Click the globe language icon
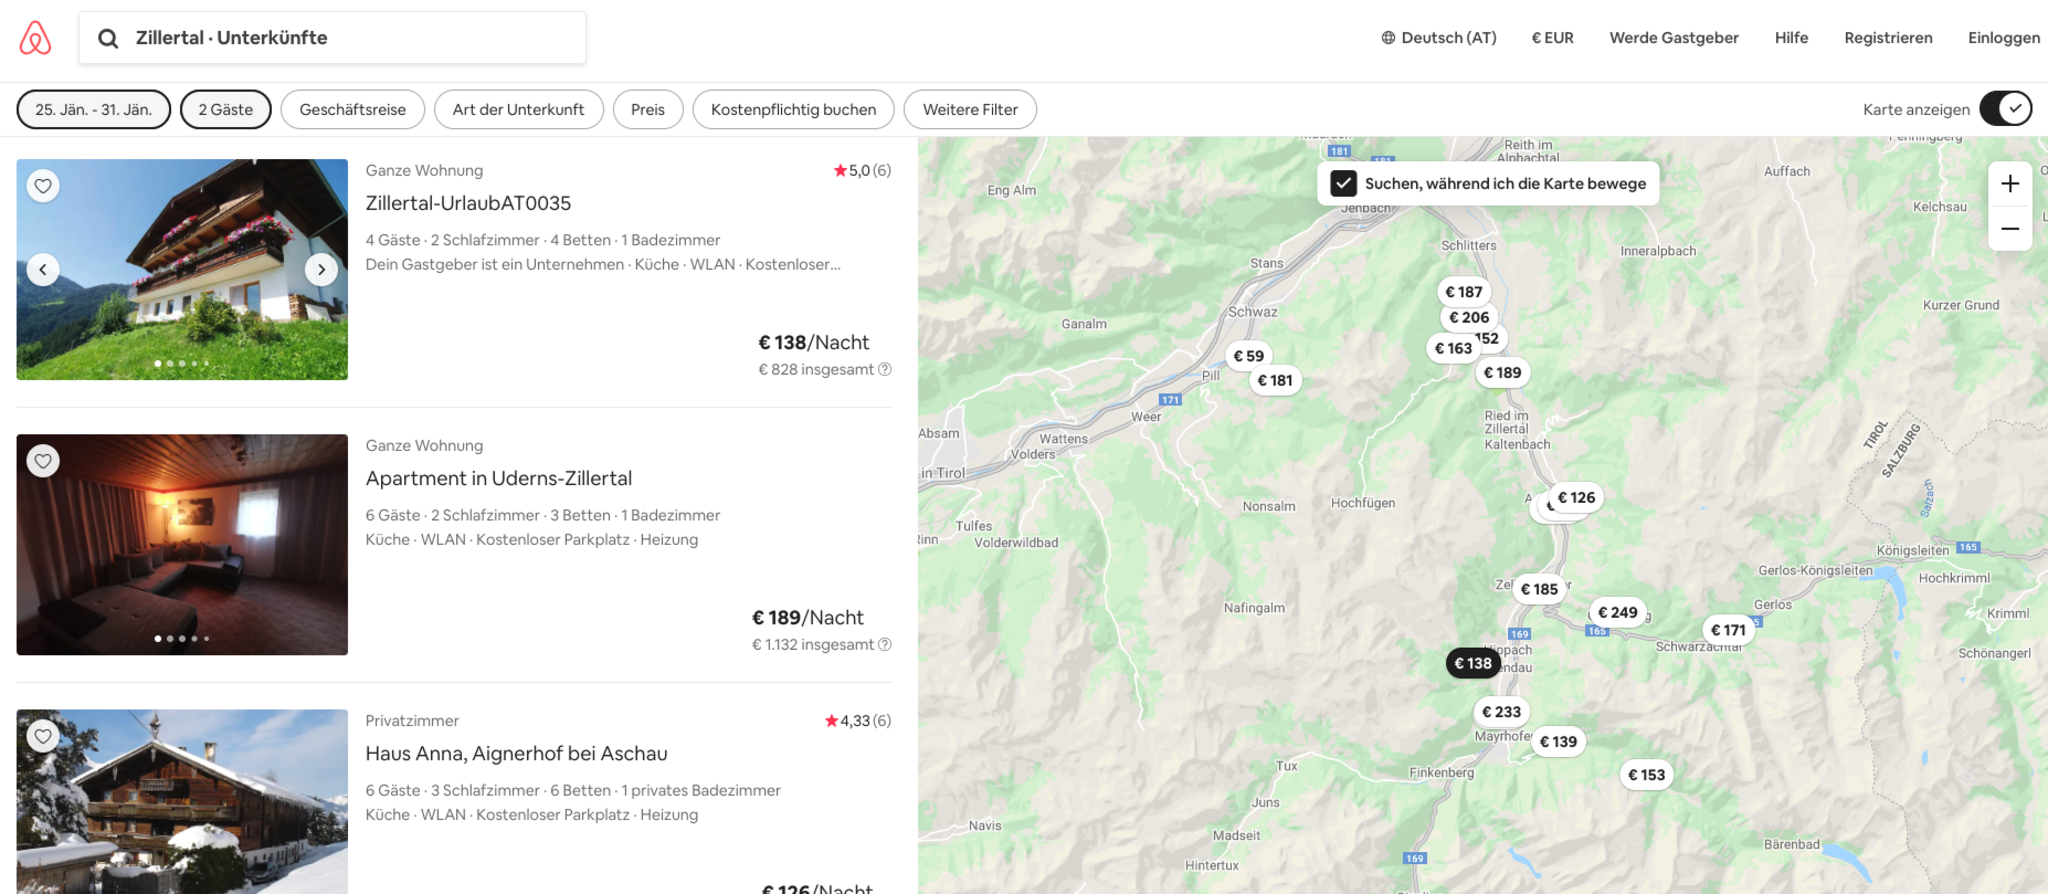The image size is (2048, 894). tap(1388, 38)
